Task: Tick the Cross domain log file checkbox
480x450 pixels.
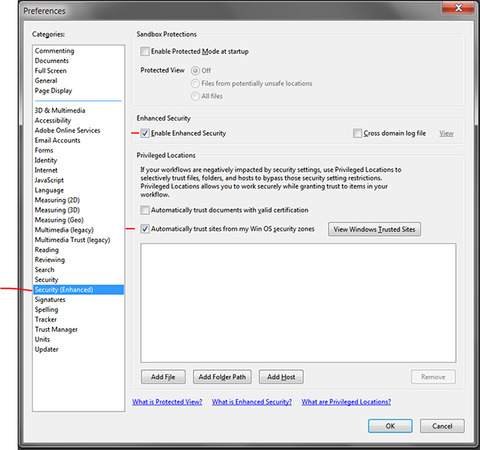Action: pos(357,133)
